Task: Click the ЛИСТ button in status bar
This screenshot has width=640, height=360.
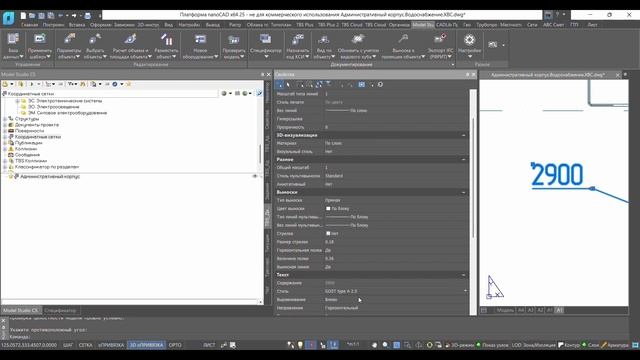Action: click(x=209, y=345)
